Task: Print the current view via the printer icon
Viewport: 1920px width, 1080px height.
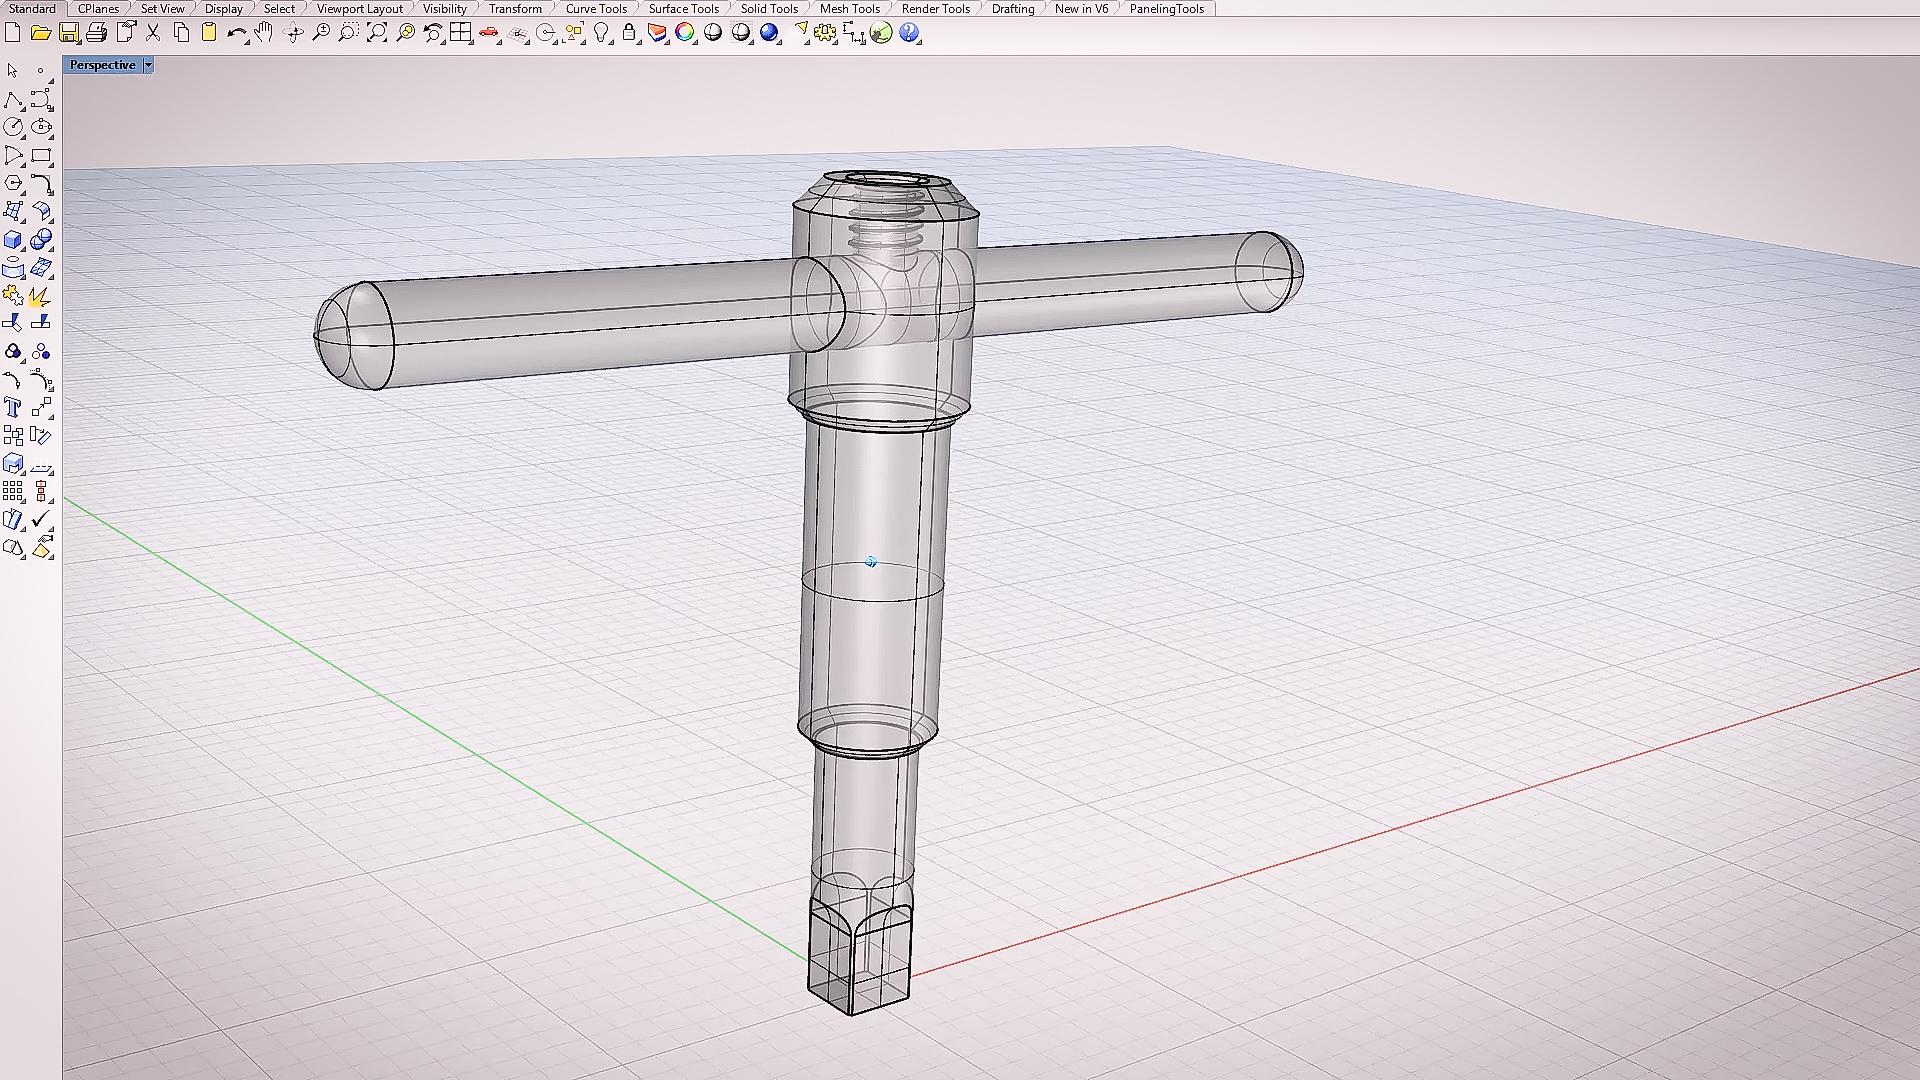Action: pos(97,33)
